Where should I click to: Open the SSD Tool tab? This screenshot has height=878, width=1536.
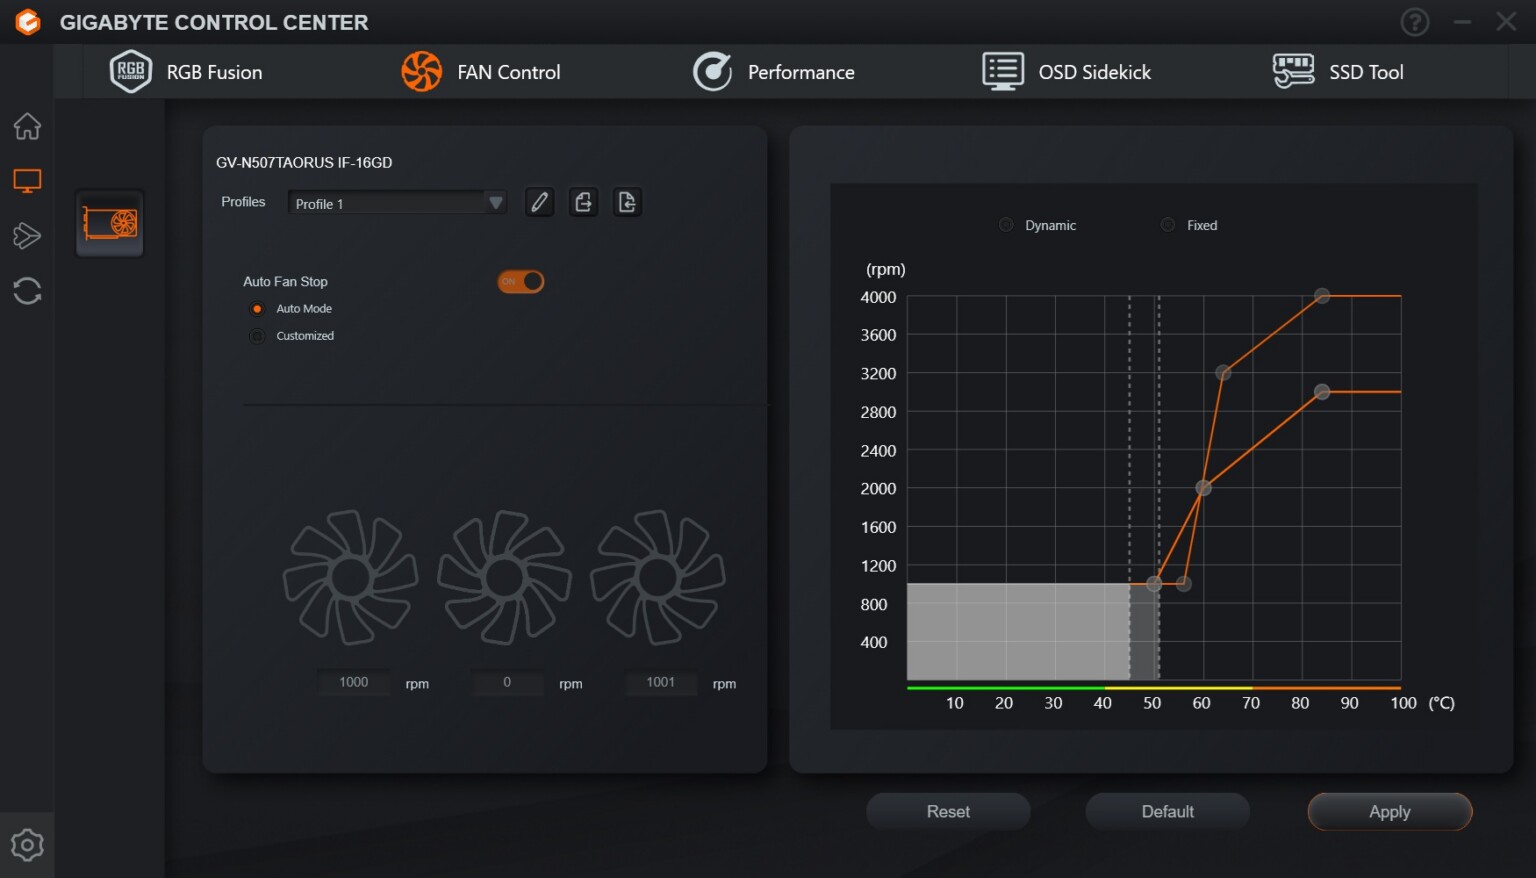coord(1338,72)
